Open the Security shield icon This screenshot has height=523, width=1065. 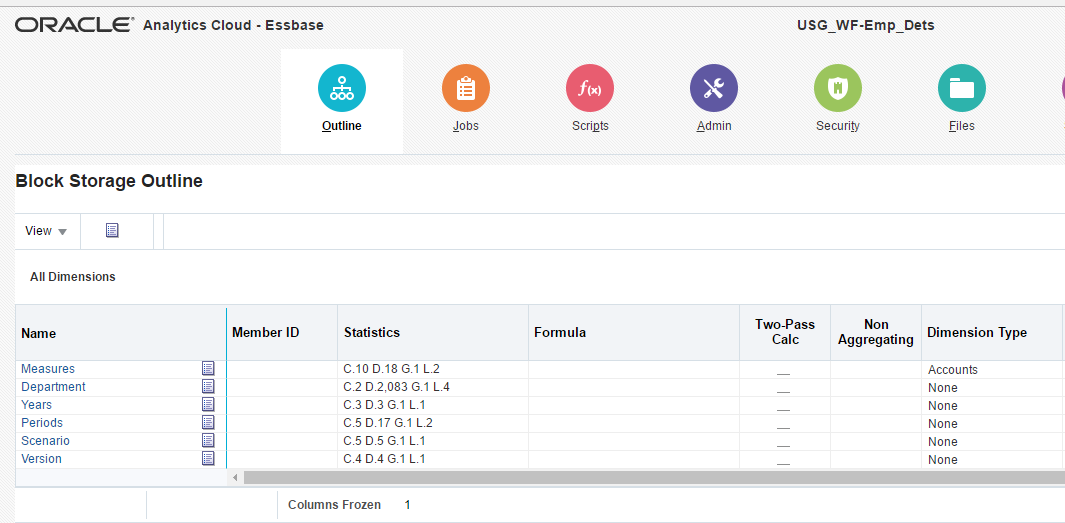click(x=838, y=89)
